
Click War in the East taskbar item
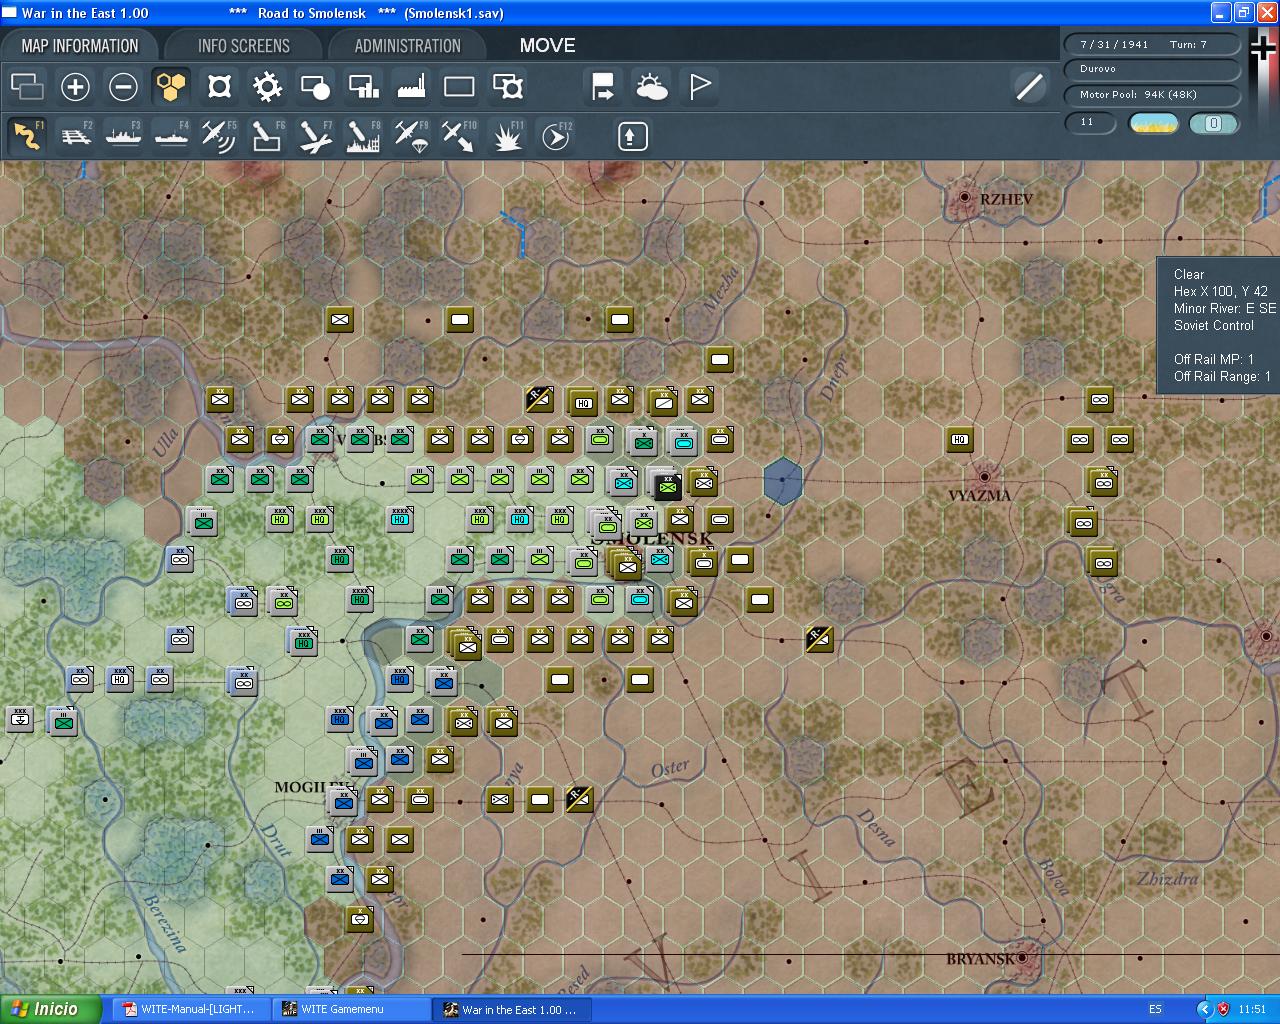tap(512, 1009)
